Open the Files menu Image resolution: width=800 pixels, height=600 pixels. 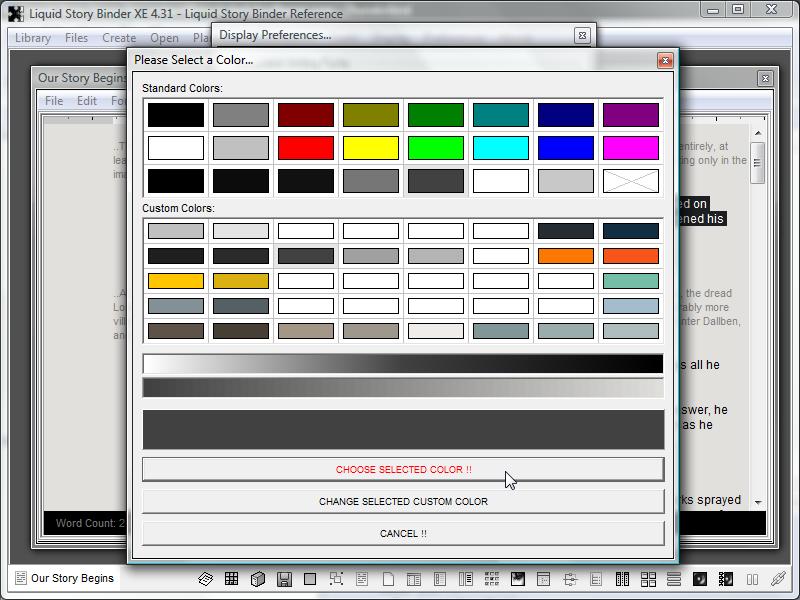(76, 38)
